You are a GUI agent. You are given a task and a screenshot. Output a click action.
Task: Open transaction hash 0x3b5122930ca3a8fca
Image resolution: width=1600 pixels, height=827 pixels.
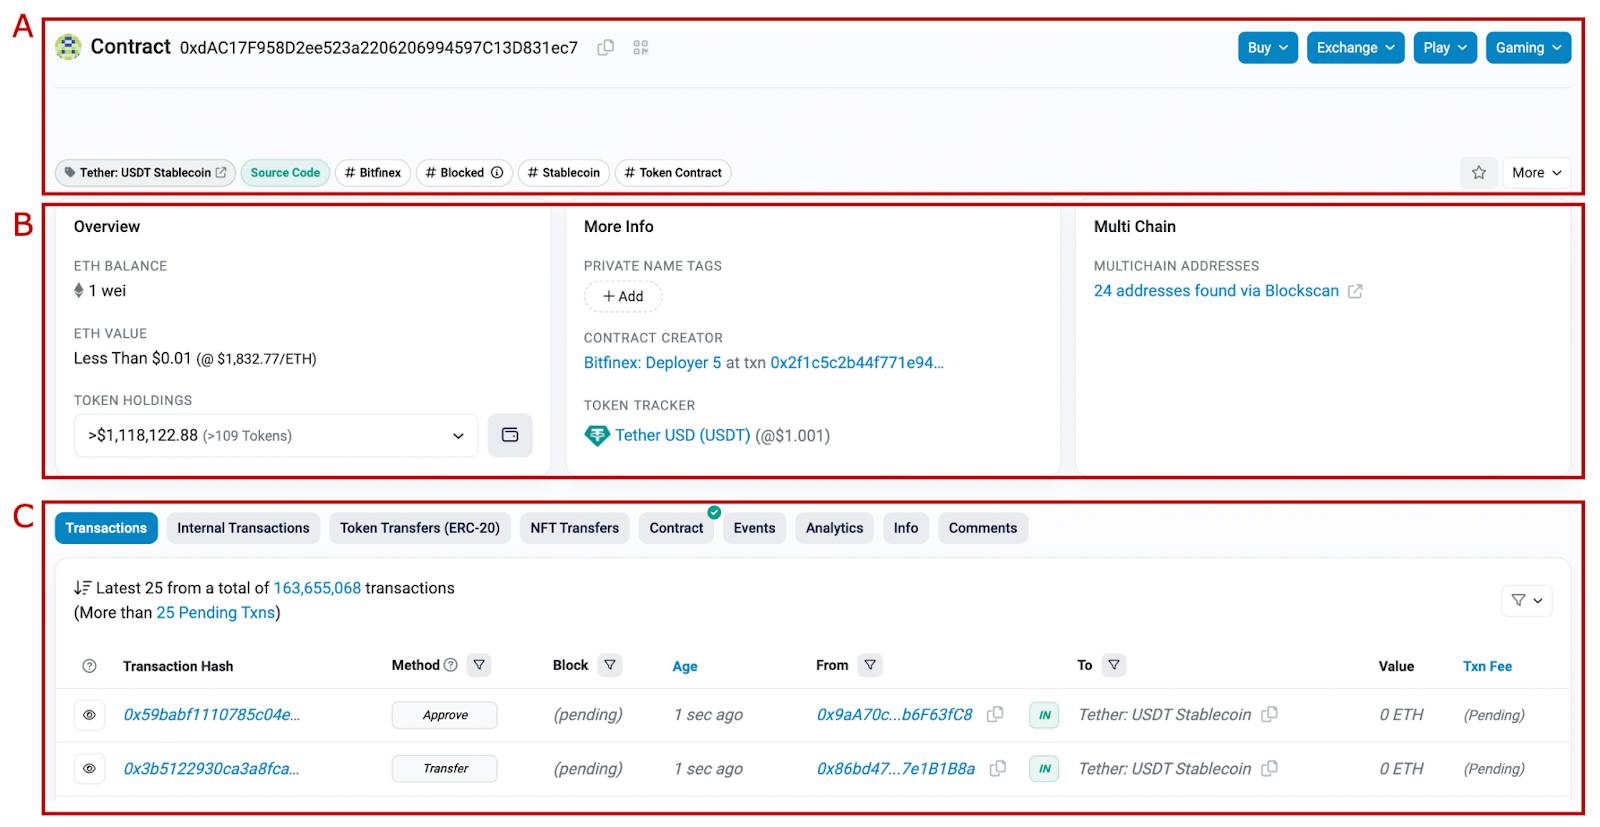(212, 769)
